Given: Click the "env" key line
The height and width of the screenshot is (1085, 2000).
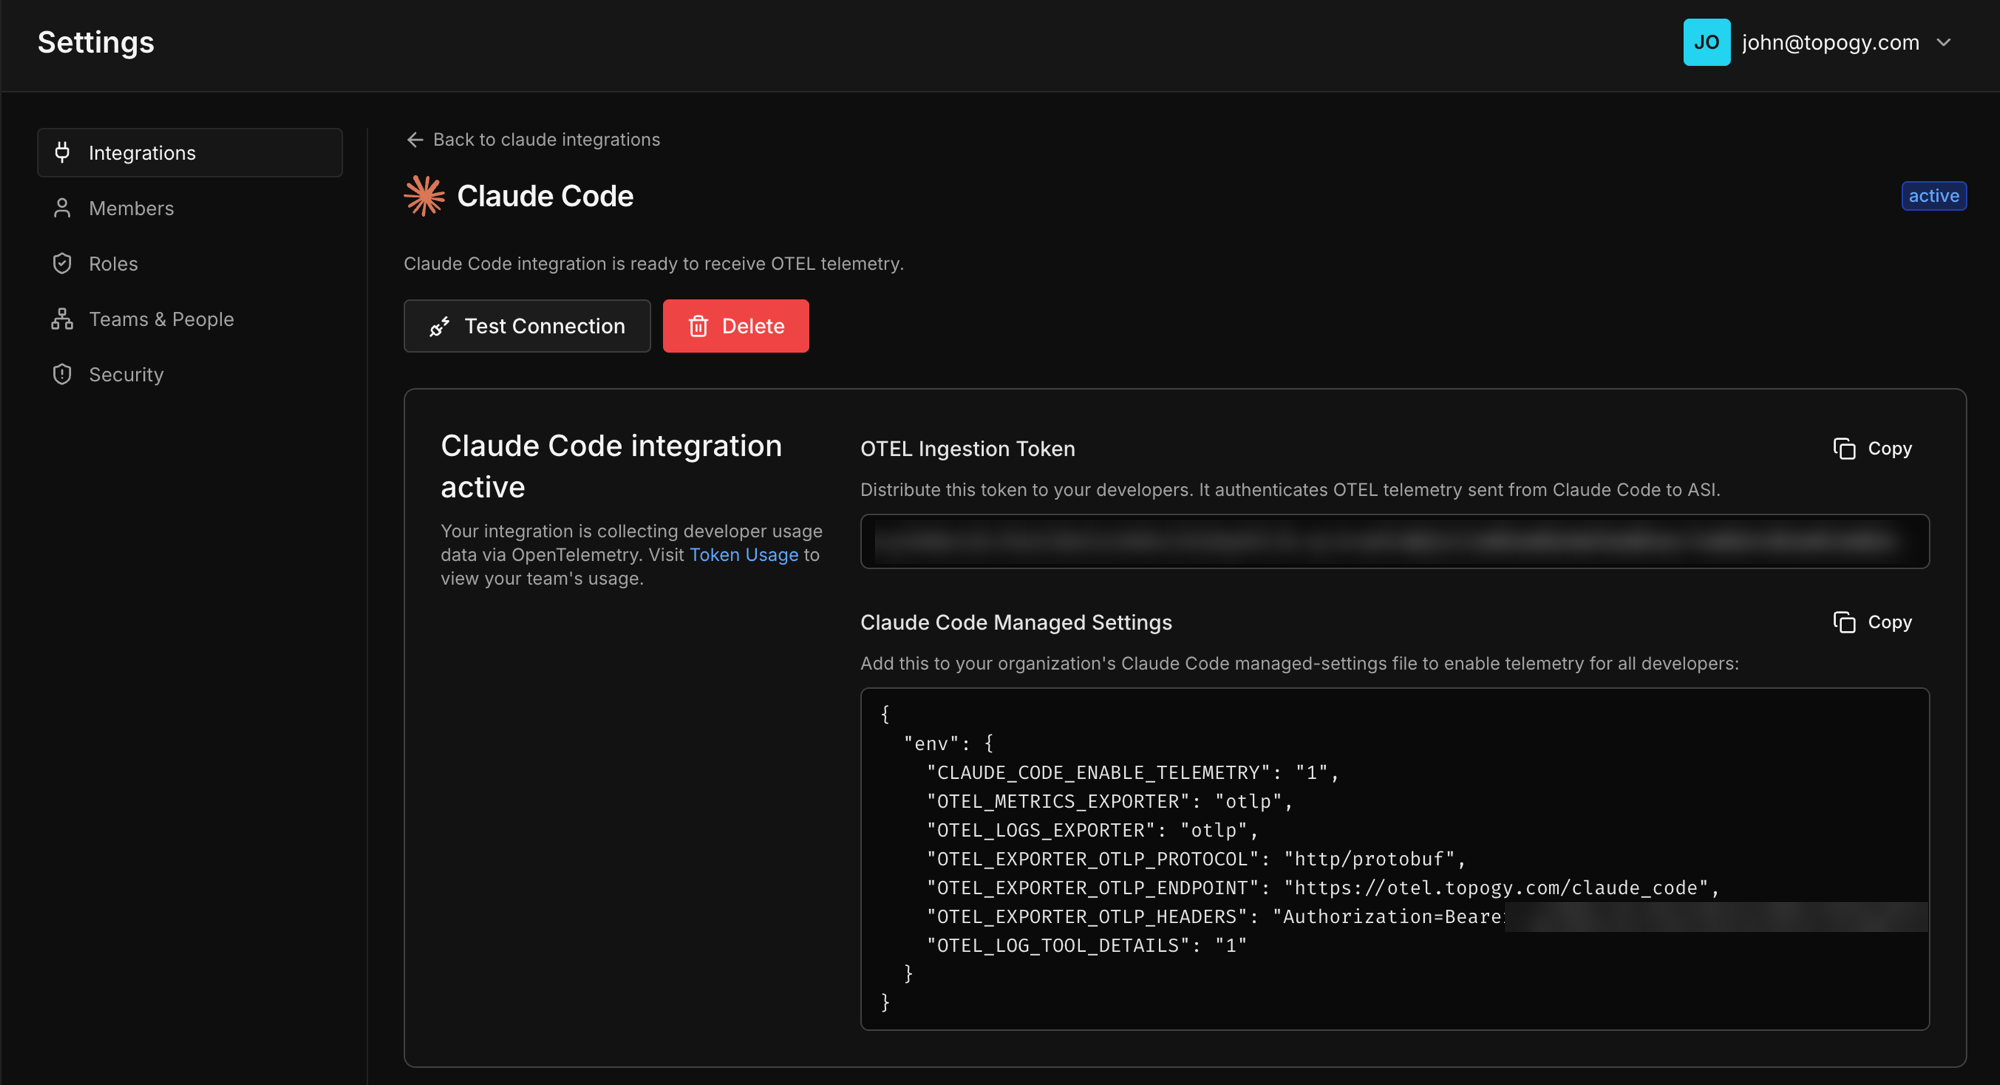Looking at the screenshot, I should [949, 743].
